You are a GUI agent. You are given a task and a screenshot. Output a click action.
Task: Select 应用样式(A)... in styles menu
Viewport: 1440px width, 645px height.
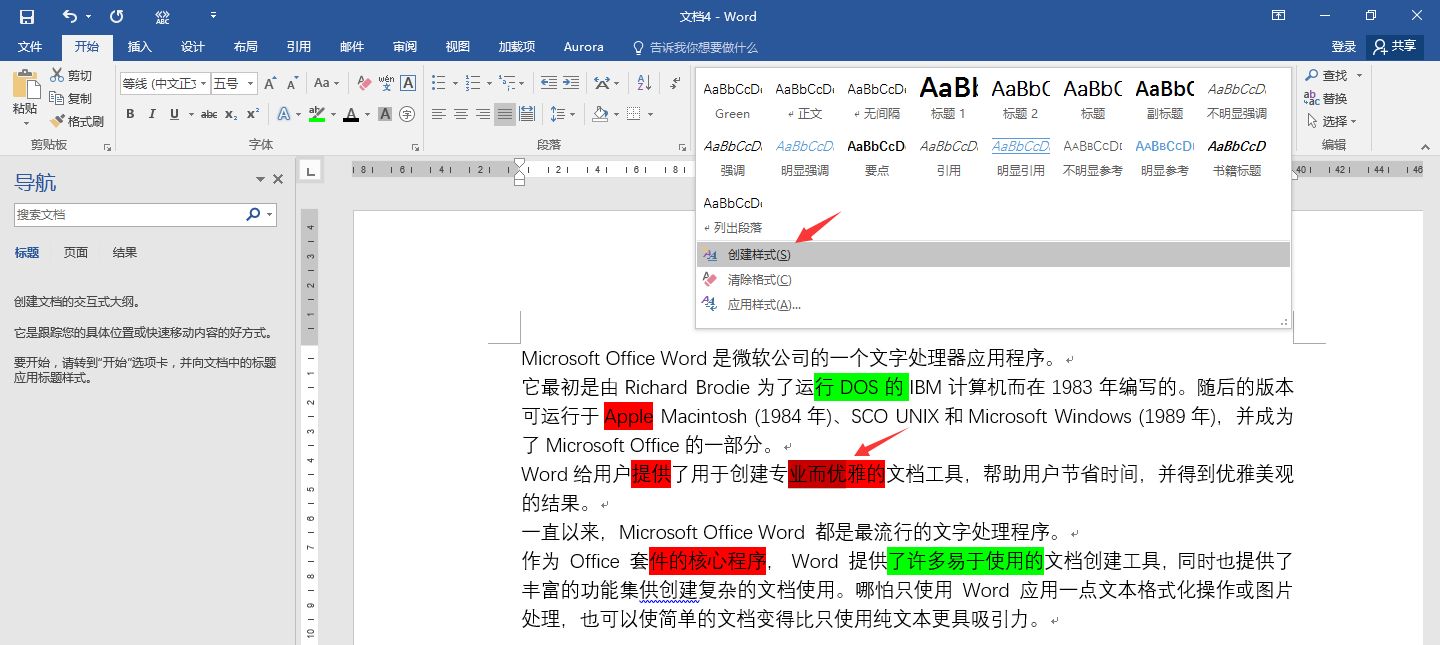[x=993, y=305]
